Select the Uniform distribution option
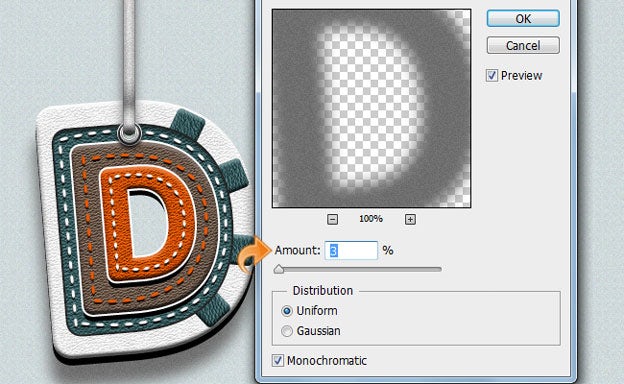624x384 pixels. pos(287,311)
